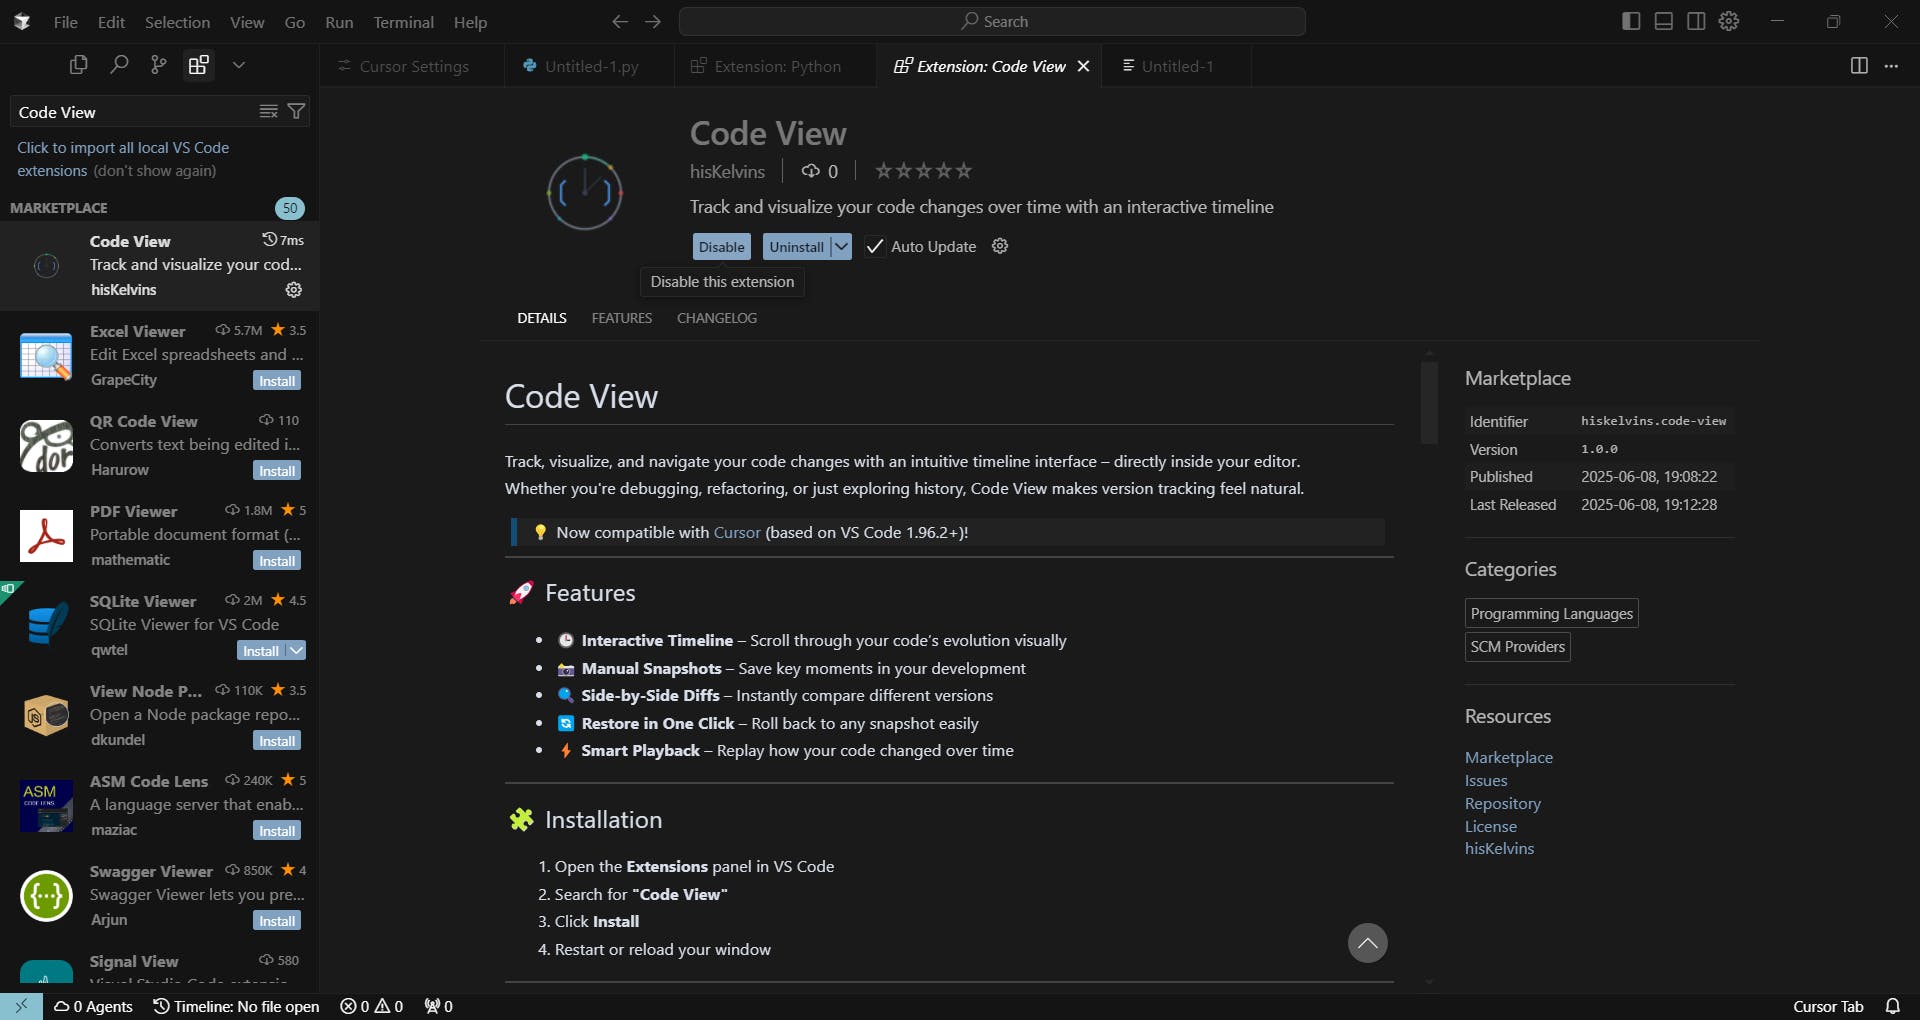The width and height of the screenshot is (1920, 1020).
Task: Open the Swagger Viewer extension icon
Action: tap(46, 896)
